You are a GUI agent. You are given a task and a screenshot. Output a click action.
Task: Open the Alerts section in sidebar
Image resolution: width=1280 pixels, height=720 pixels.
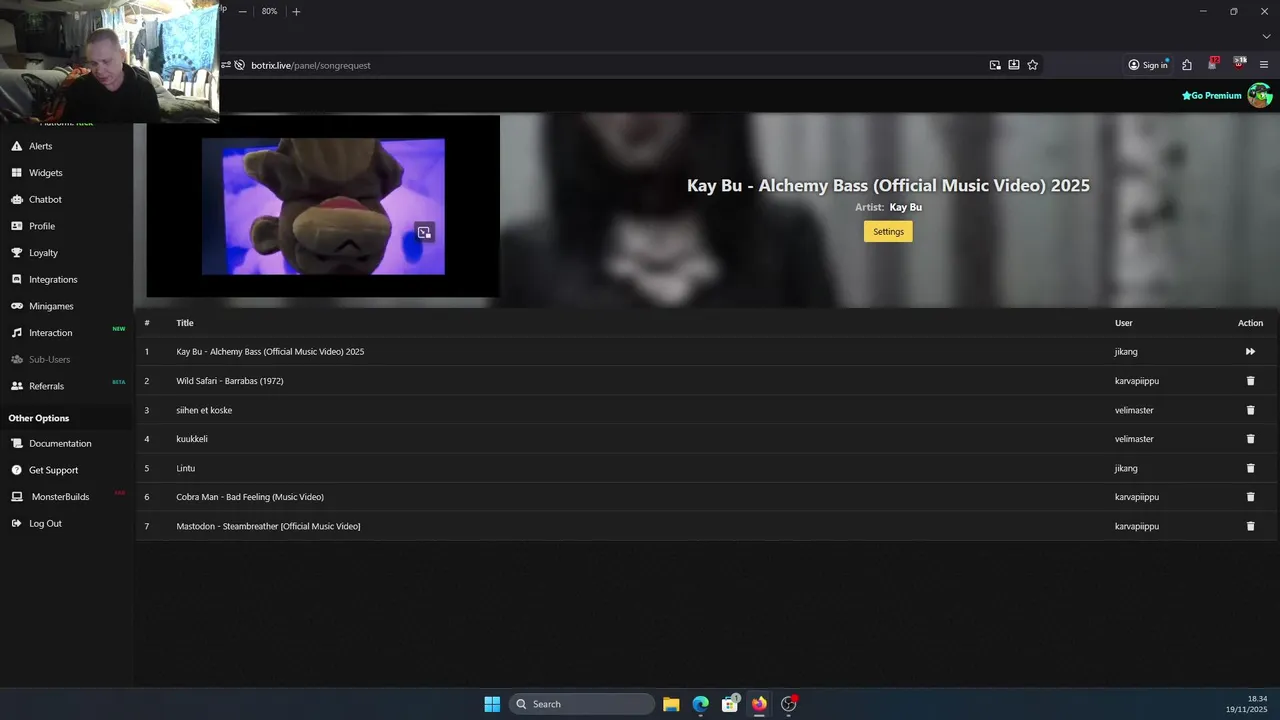click(40, 146)
